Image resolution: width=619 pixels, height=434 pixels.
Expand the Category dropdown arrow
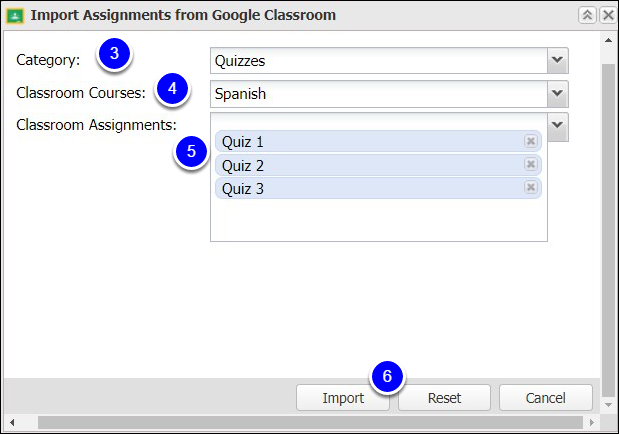(557, 60)
